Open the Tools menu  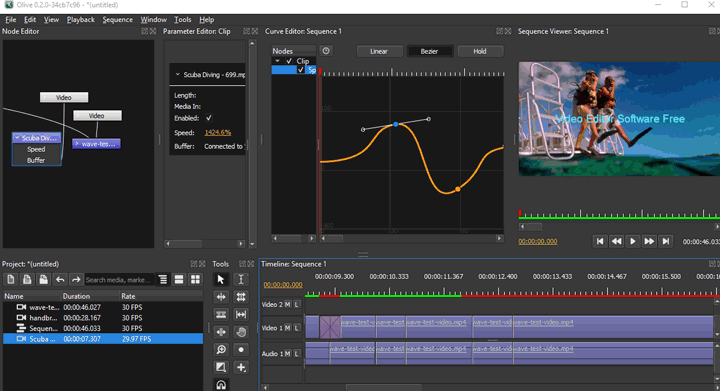[x=182, y=20]
